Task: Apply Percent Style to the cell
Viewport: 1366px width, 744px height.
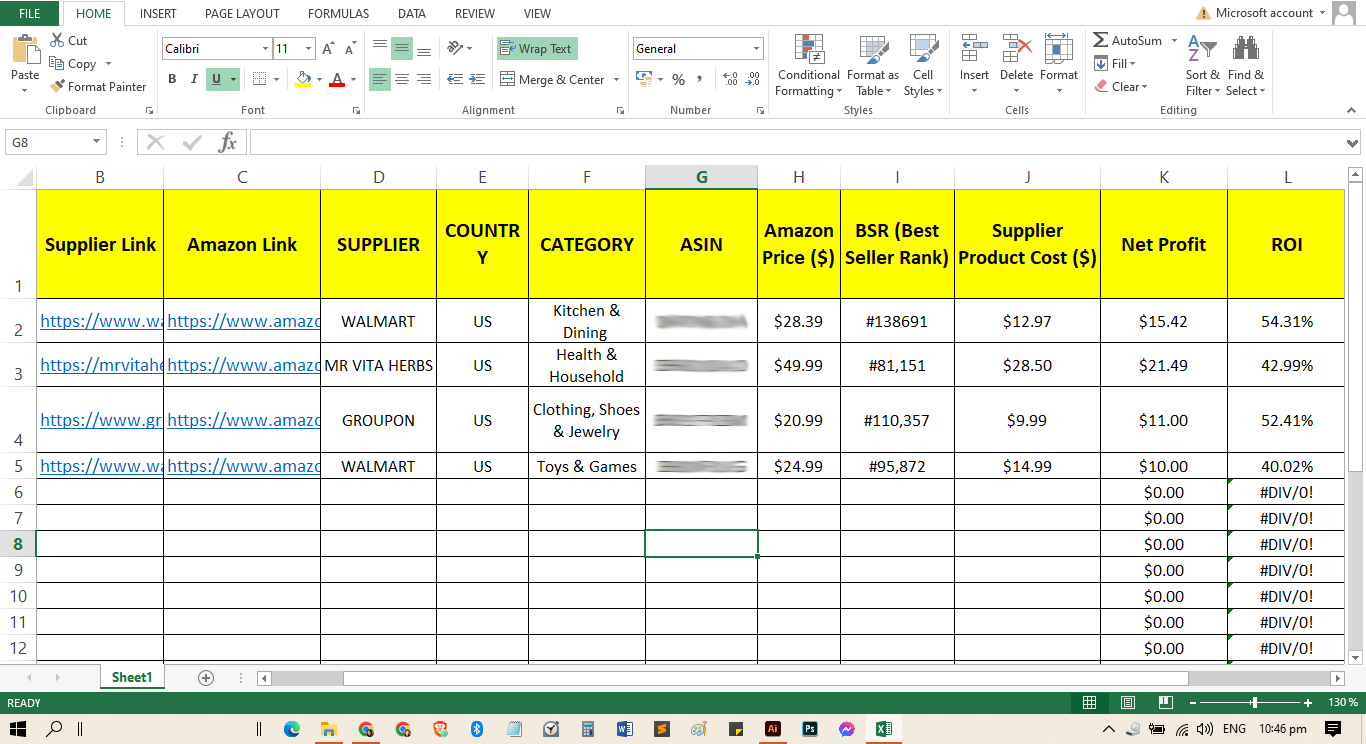Action: click(x=678, y=79)
